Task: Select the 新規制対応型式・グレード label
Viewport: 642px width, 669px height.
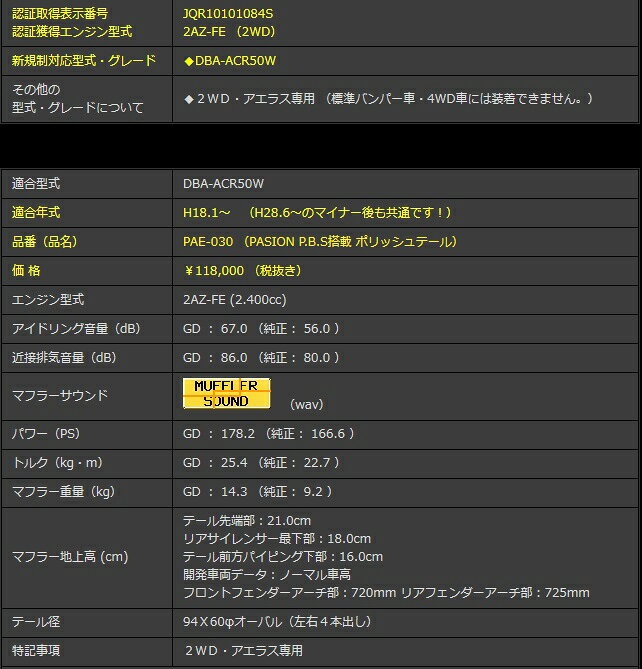Action: coord(84,61)
